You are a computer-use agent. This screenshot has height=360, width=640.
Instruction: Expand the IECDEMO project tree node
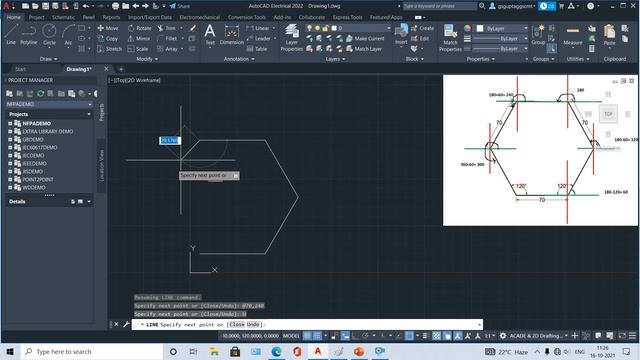point(10,156)
